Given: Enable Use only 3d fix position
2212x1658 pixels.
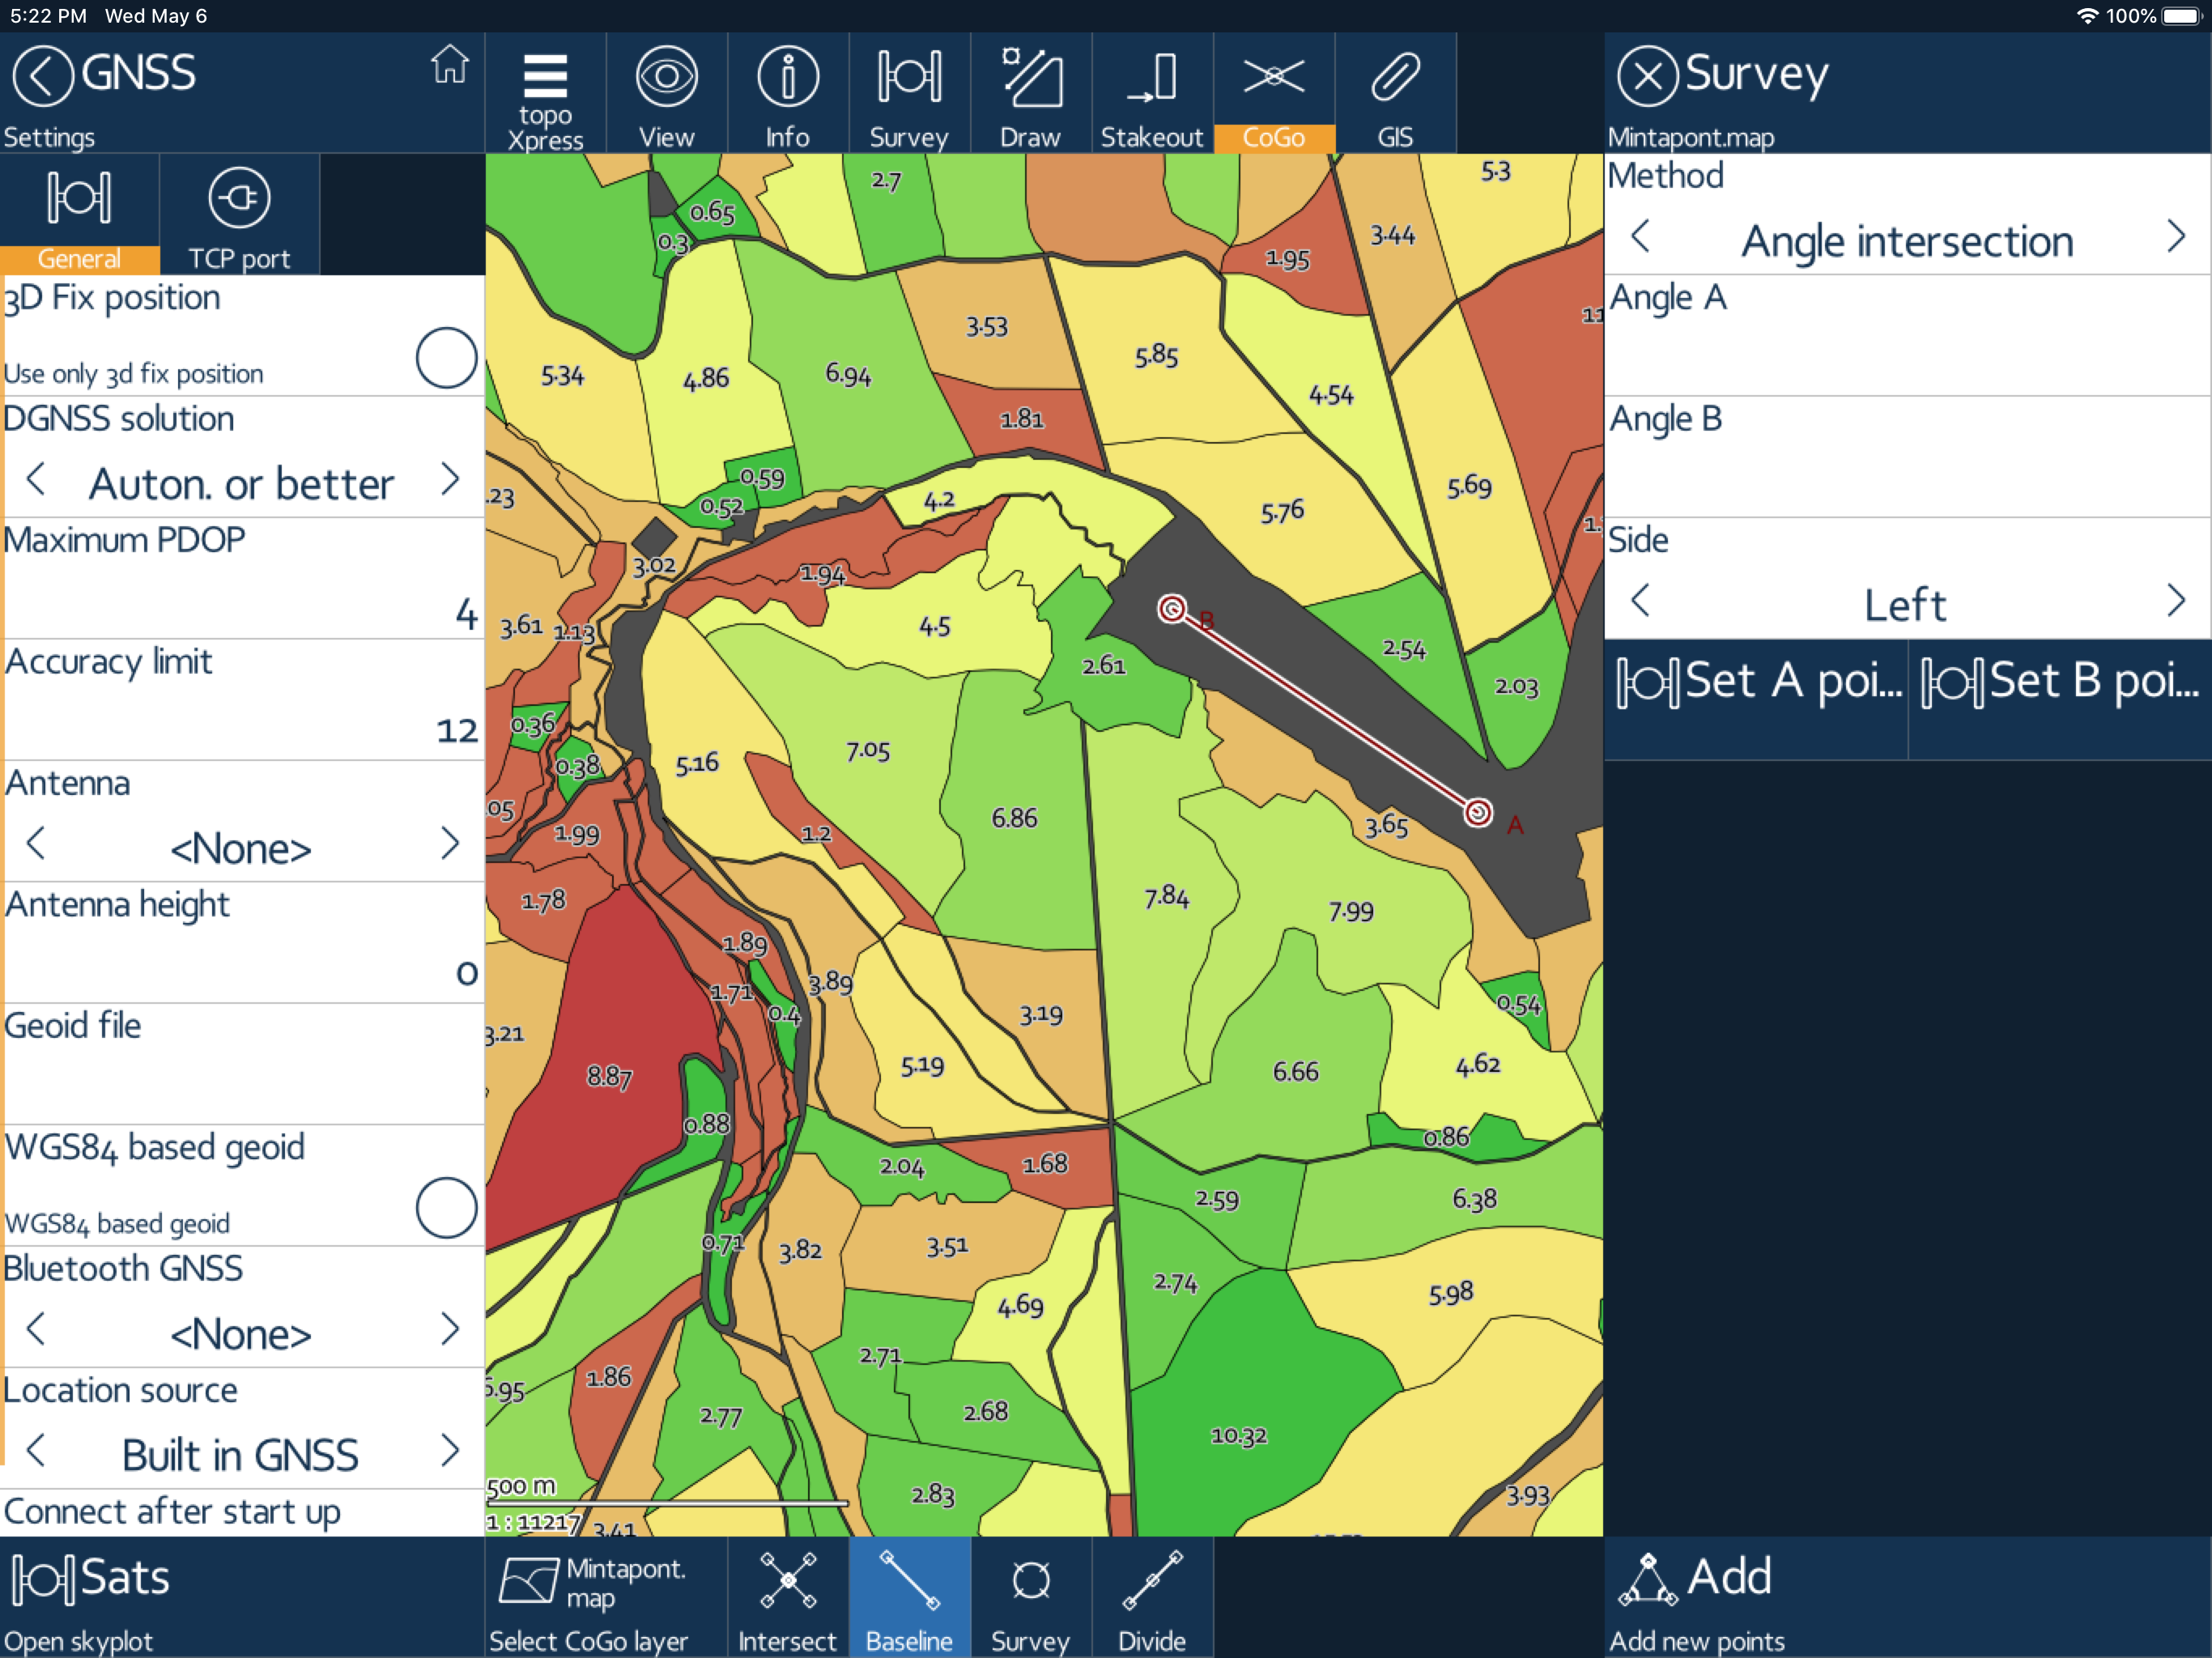Looking at the screenshot, I should [446, 358].
